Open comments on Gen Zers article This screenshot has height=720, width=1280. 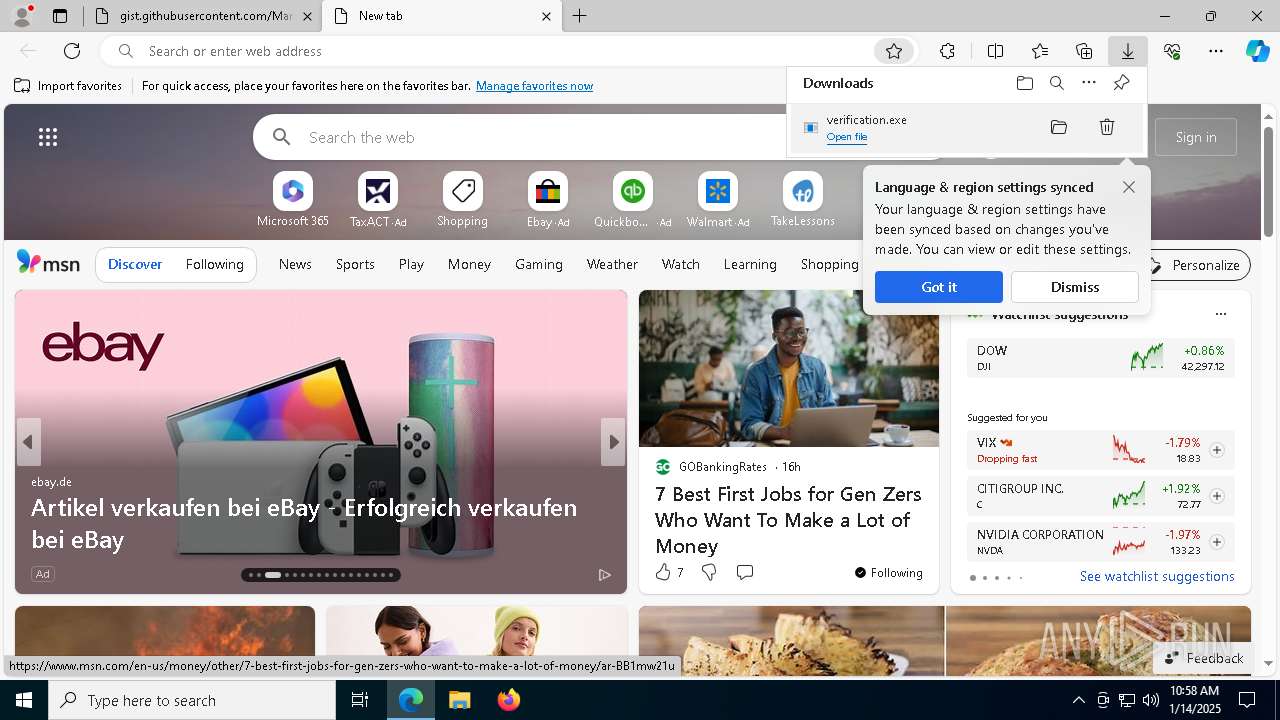point(745,572)
